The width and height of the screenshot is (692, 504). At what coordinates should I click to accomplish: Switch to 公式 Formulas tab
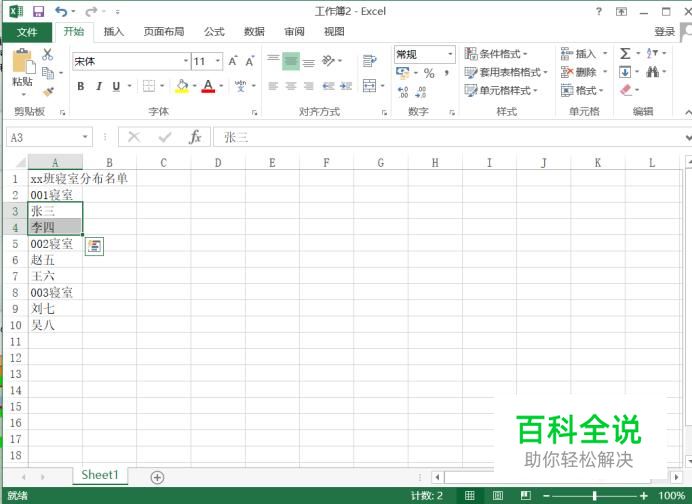[x=214, y=31]
